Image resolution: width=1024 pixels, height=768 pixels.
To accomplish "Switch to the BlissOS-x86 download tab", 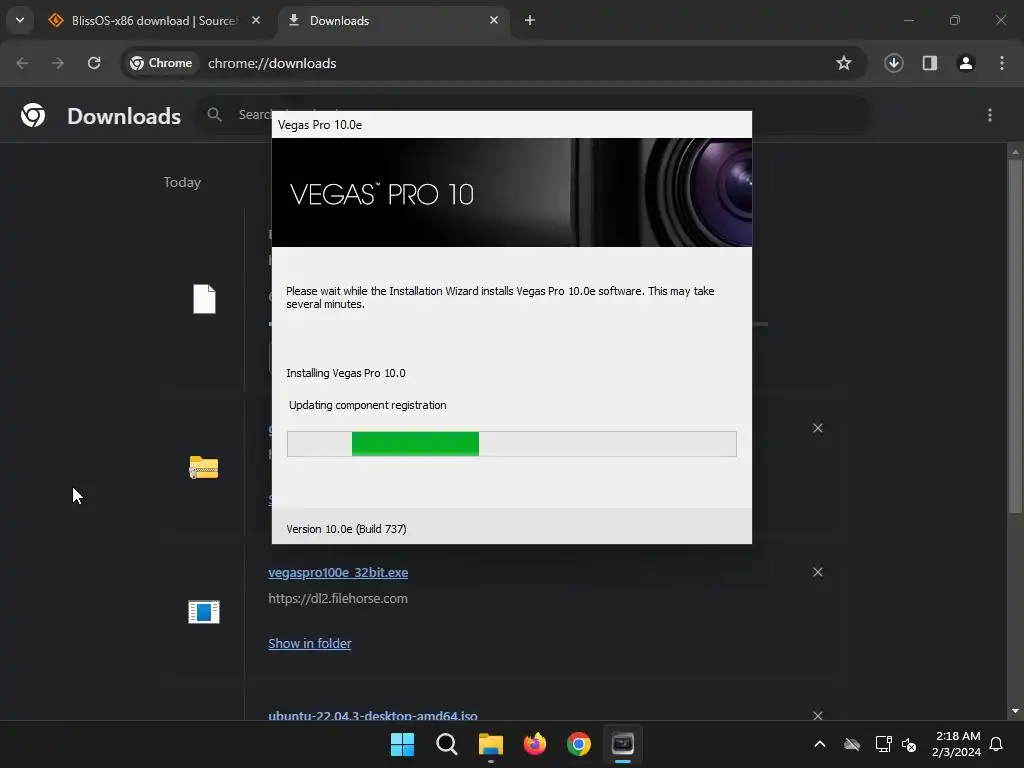I will click(x=155, y=20).
